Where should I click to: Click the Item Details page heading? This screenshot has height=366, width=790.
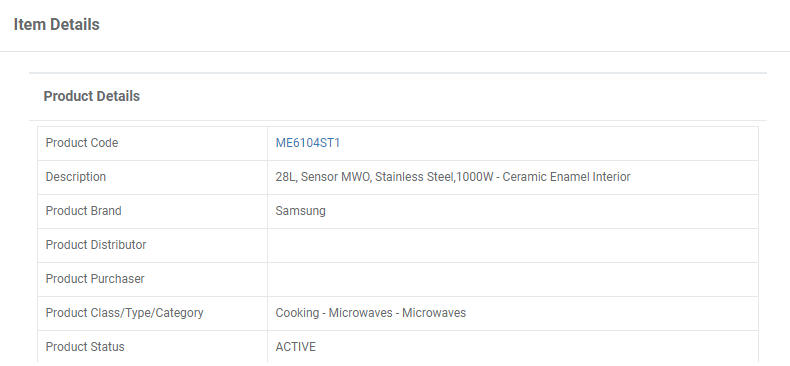coord(56,24)
